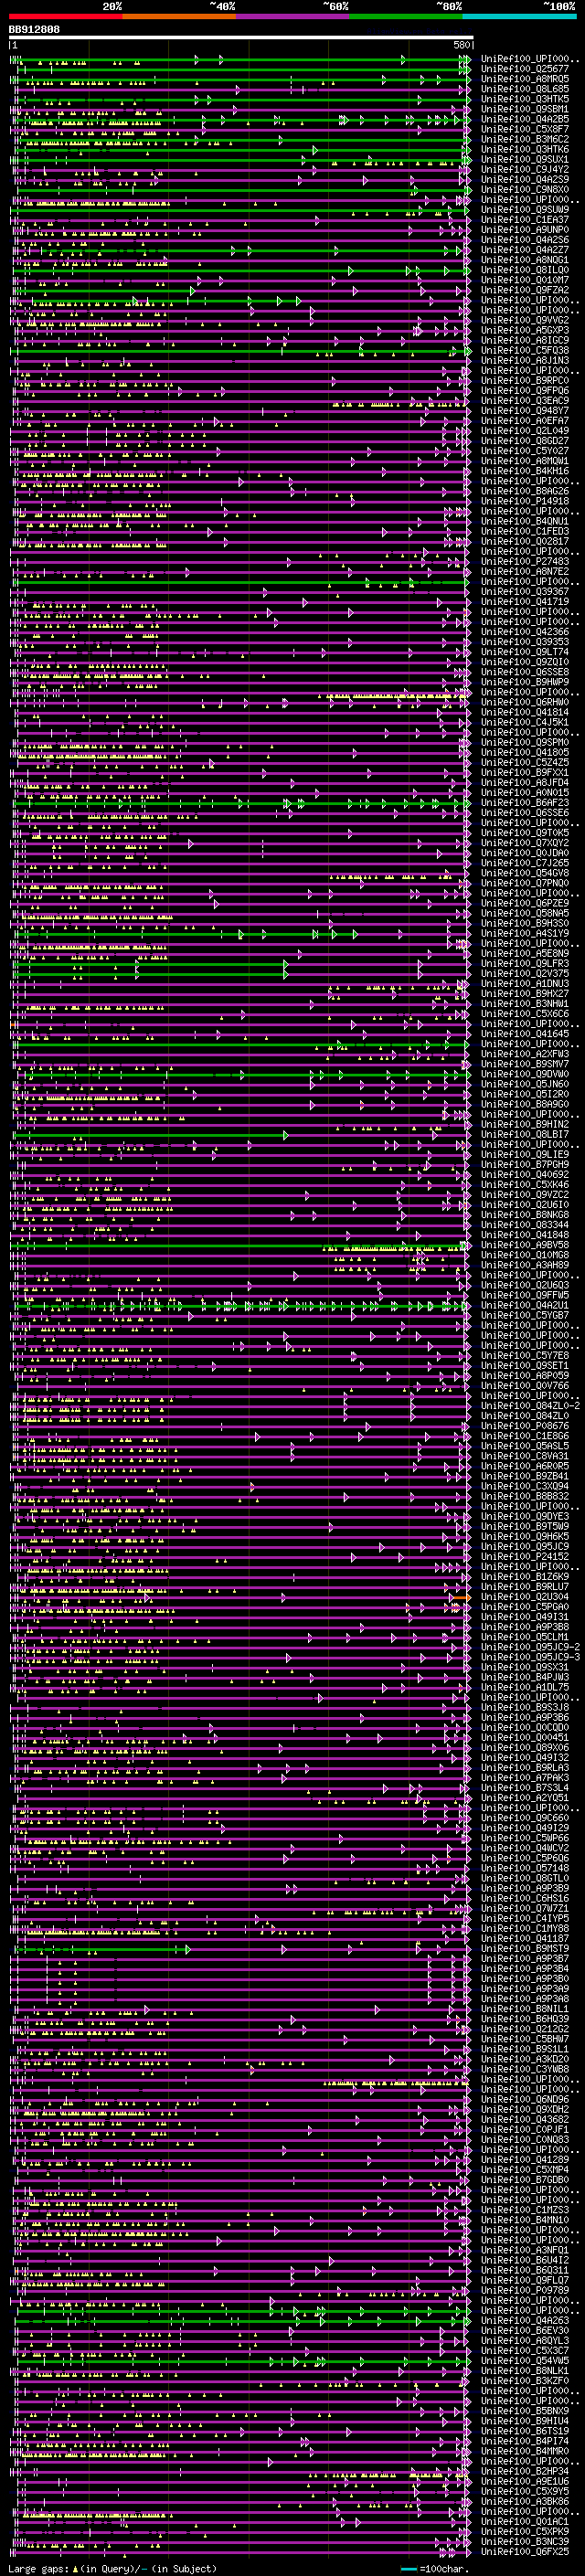Click the query end position label 580
The image size is (585, 2576).
pyautogui.click(x=461, y=45)
